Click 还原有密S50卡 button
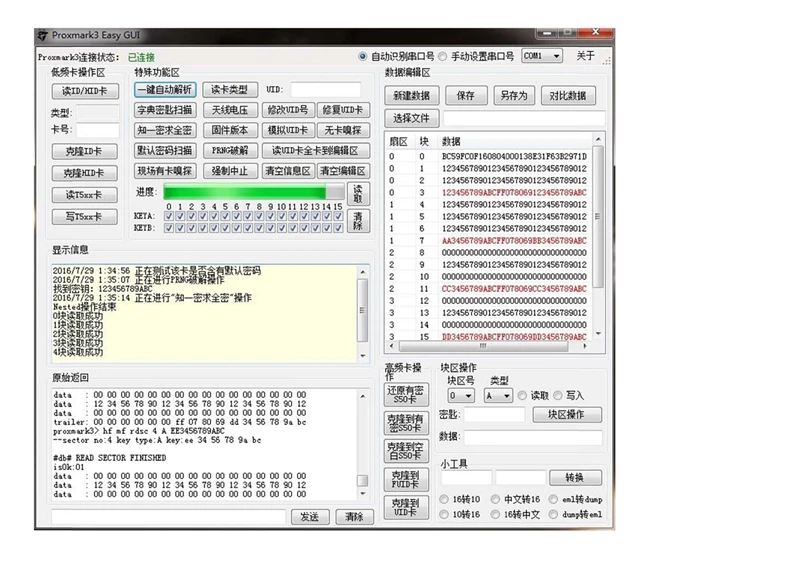 (x=406, y=395)
